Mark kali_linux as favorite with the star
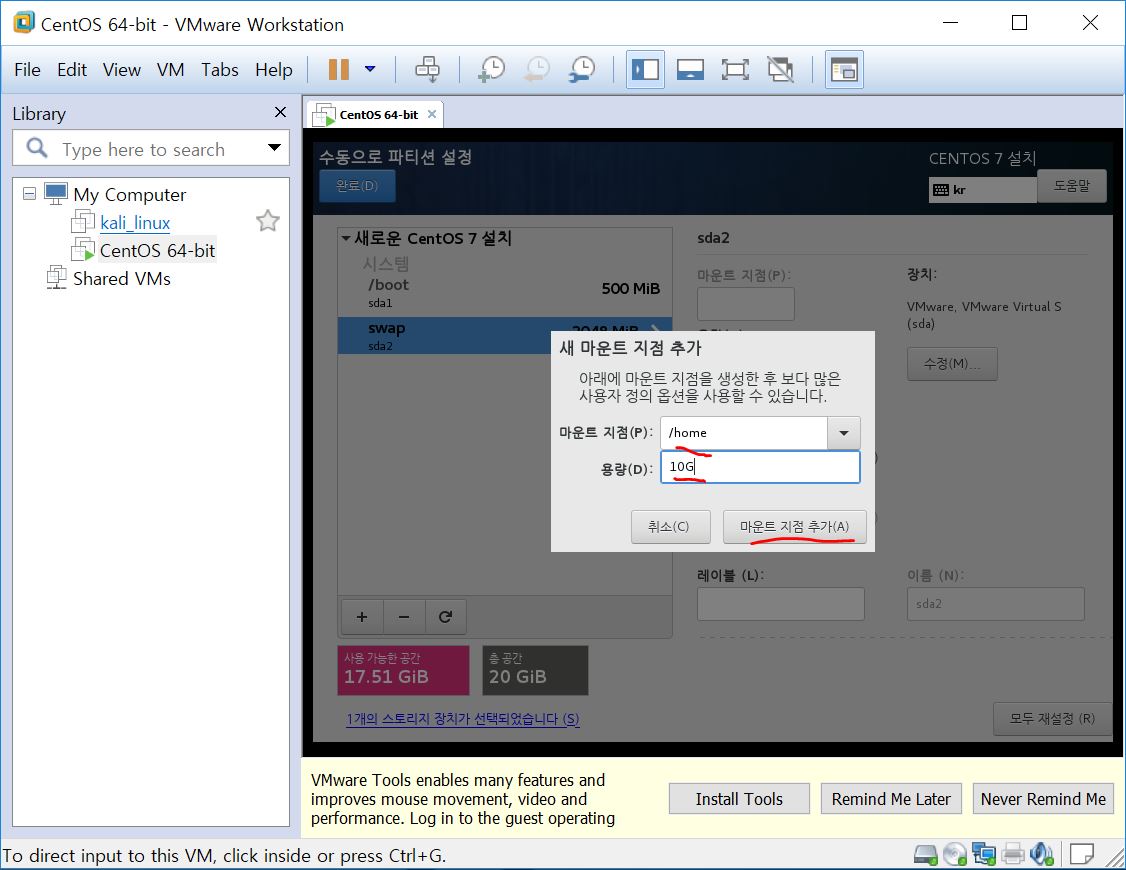This screenshot has width=1126, height=870. (x=268, y=220)
